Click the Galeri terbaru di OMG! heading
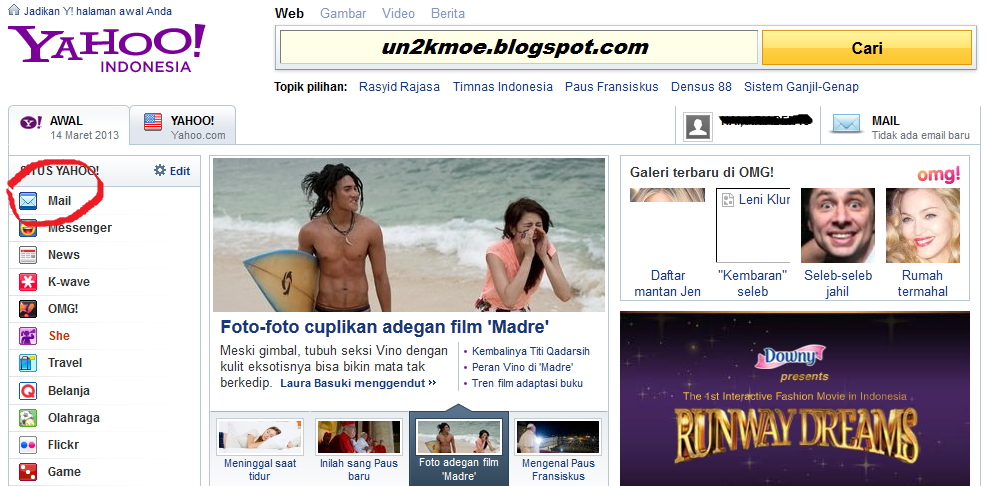 702,172
